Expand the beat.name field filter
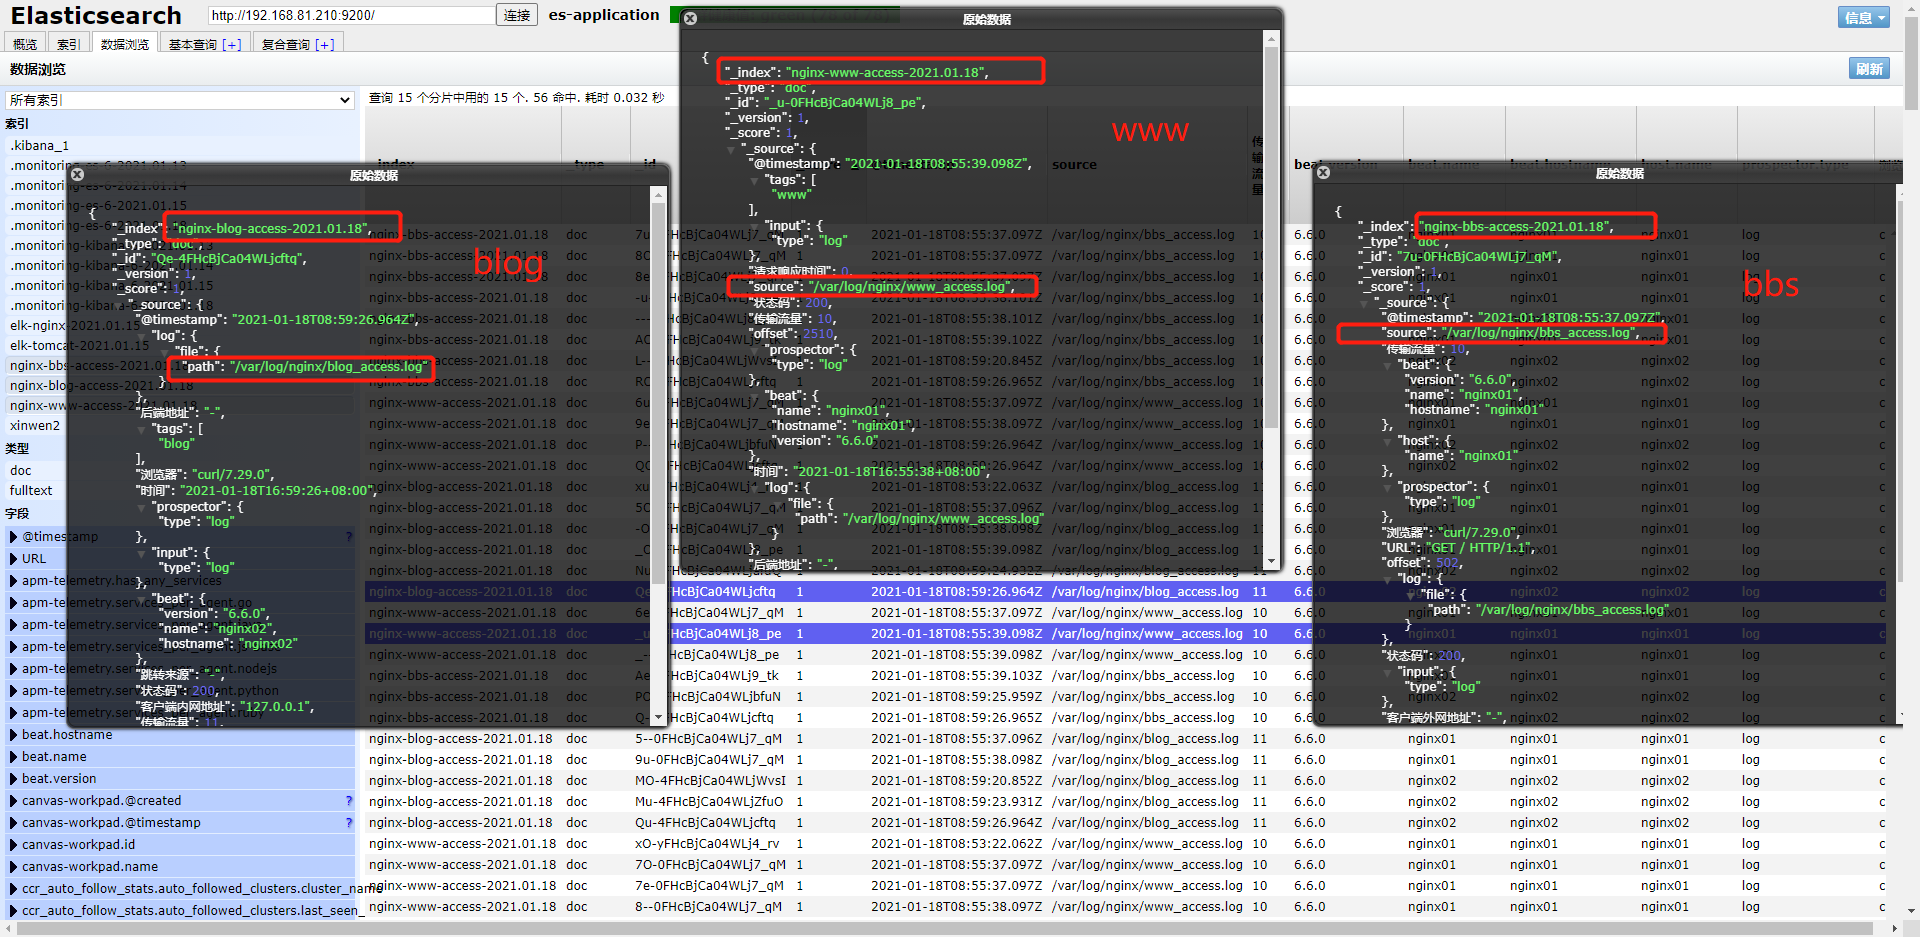Viewport: 1920px width, 937px height. click(14, 757)
